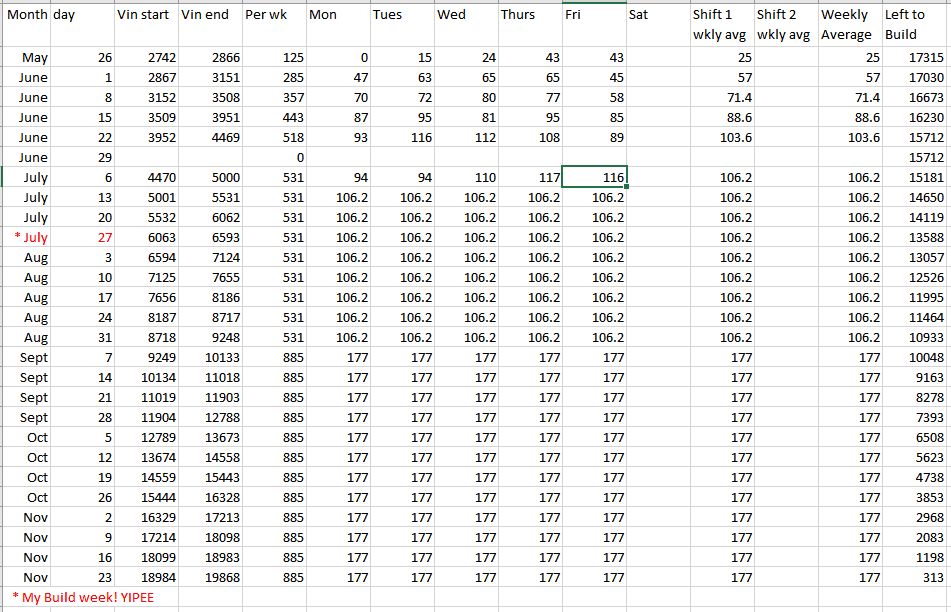This screenshot has width=951, height=612.
Task: Select the Vin start cell with 9249
Action: pyautogui.click(x=146, y=357)
